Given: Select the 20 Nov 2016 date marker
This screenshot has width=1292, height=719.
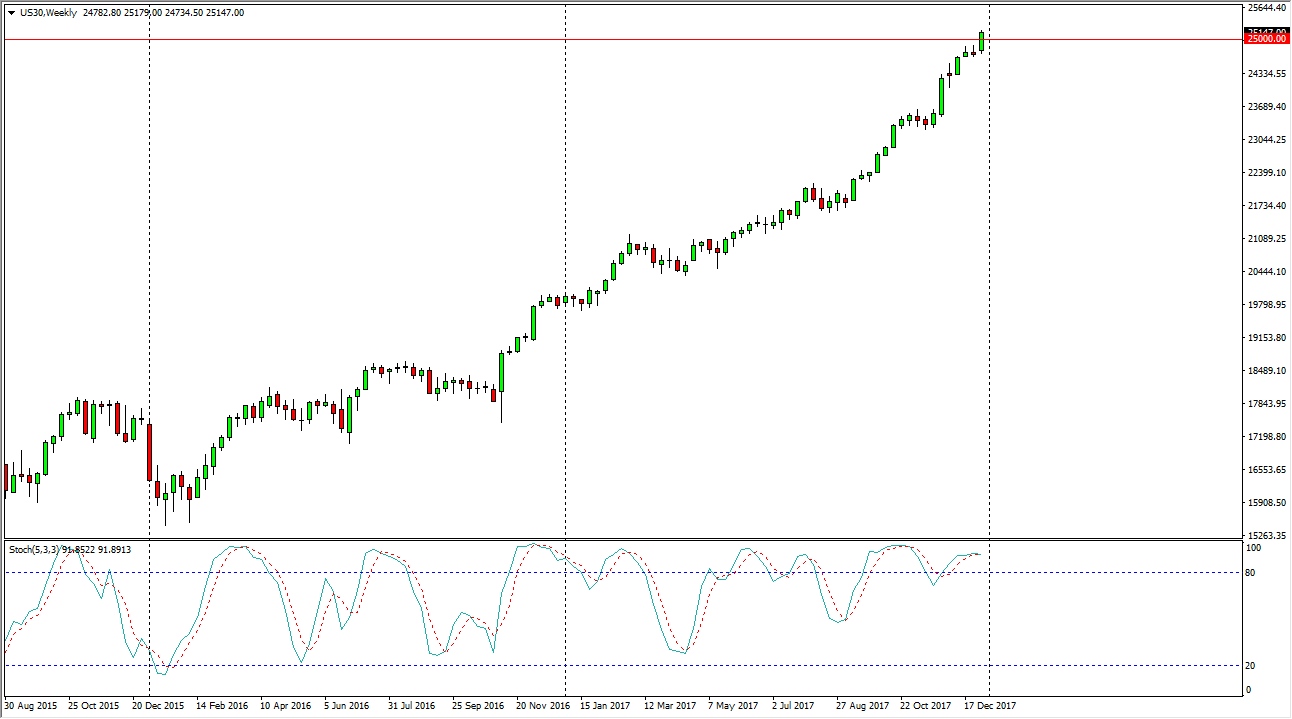Looking at the screenshot, I should 543,706.
